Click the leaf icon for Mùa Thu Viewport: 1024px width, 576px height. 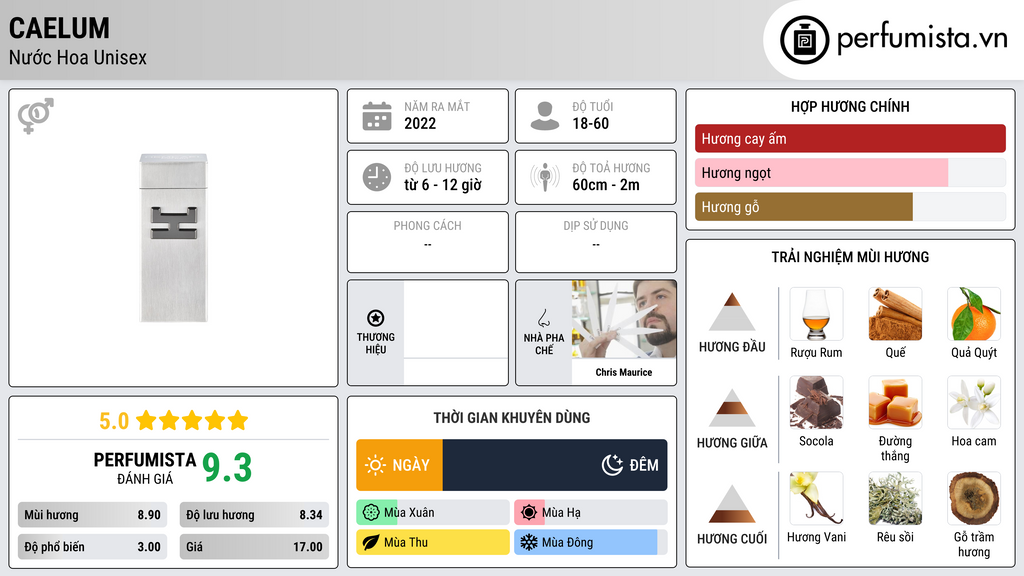(371, 543)
